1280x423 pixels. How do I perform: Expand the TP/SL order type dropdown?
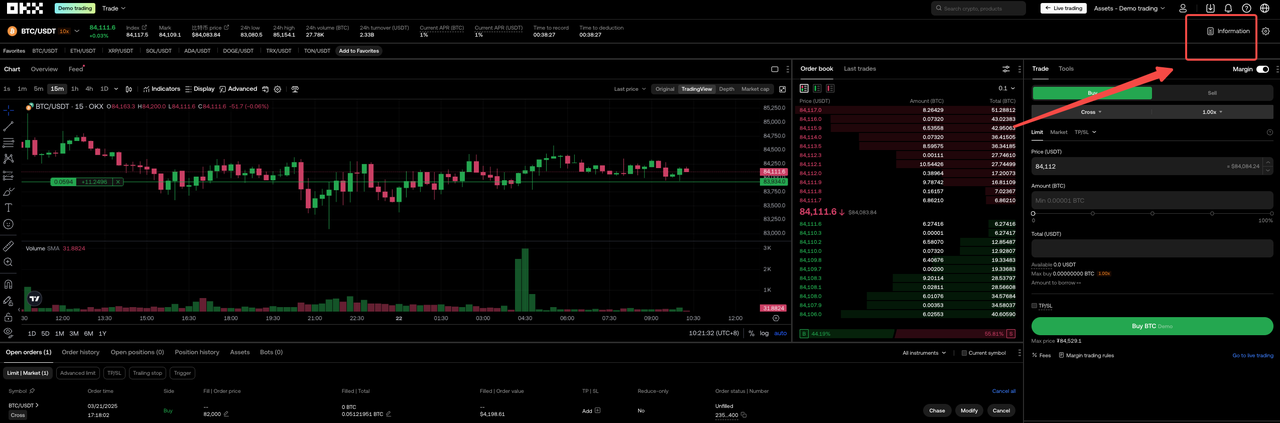pyautogui.click(x=1085, y=131)
